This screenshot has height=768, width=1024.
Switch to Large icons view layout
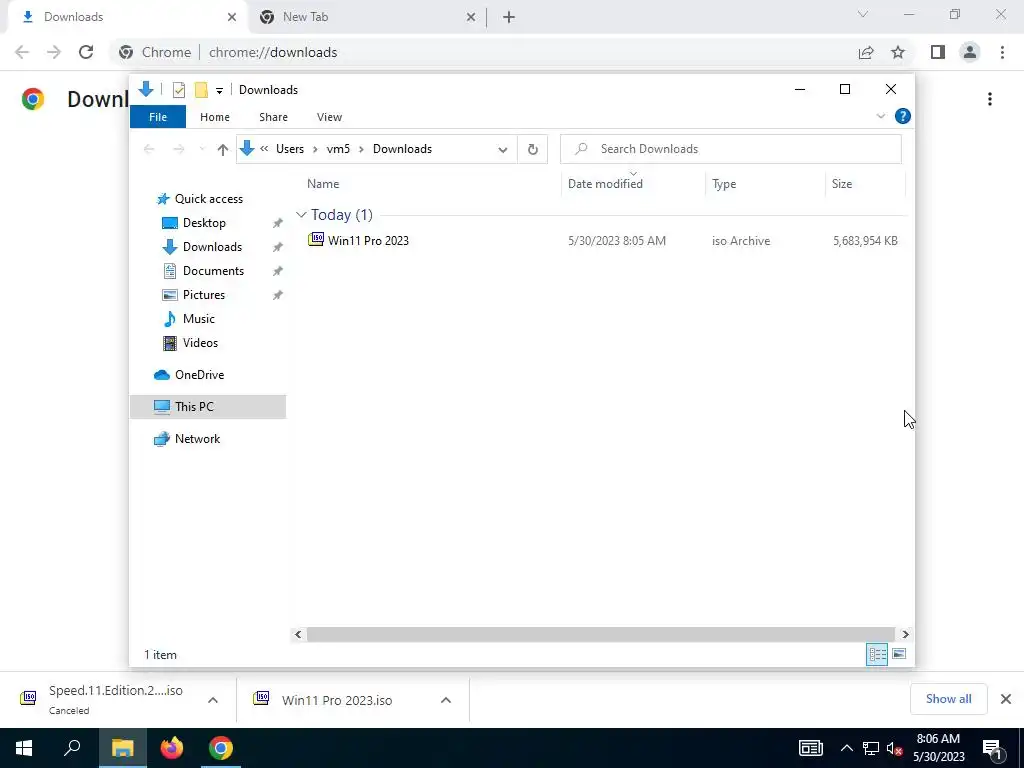(x=899, y=654)
